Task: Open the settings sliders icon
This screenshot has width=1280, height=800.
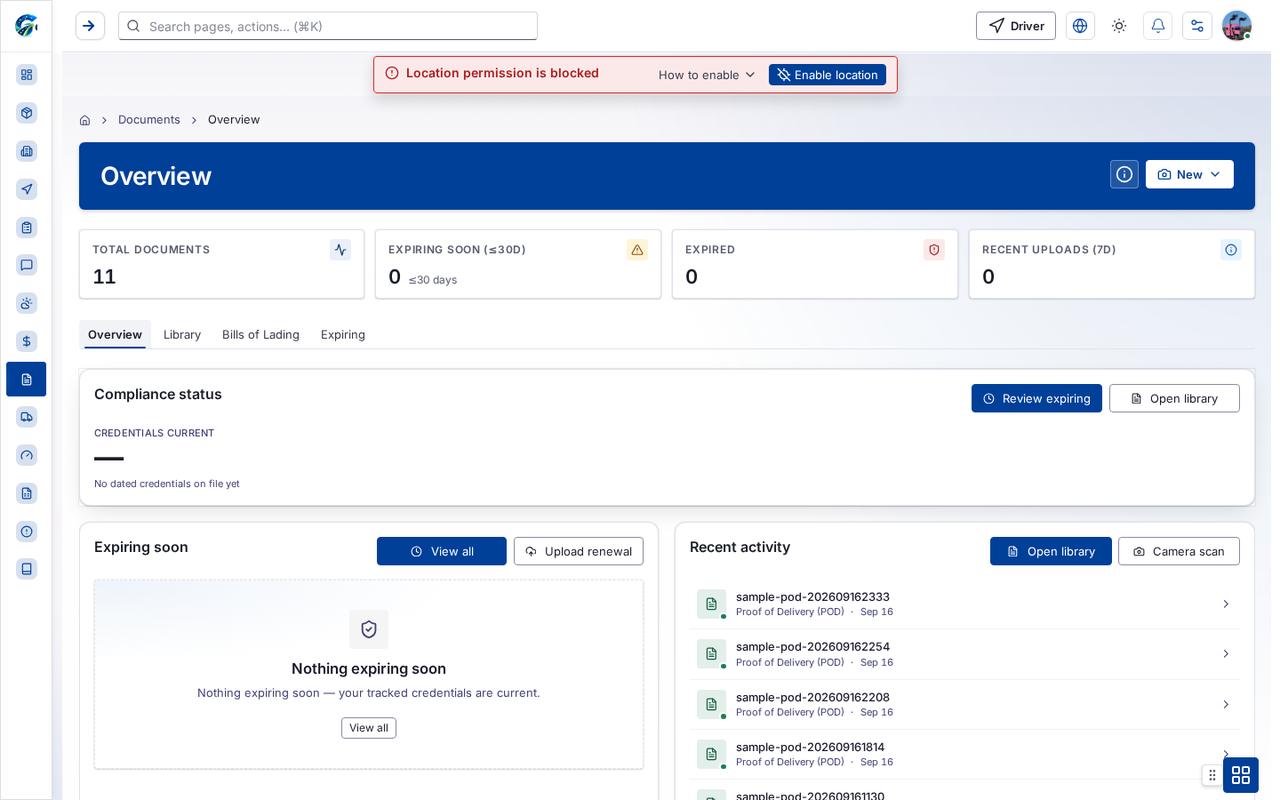Action: 1197,26
